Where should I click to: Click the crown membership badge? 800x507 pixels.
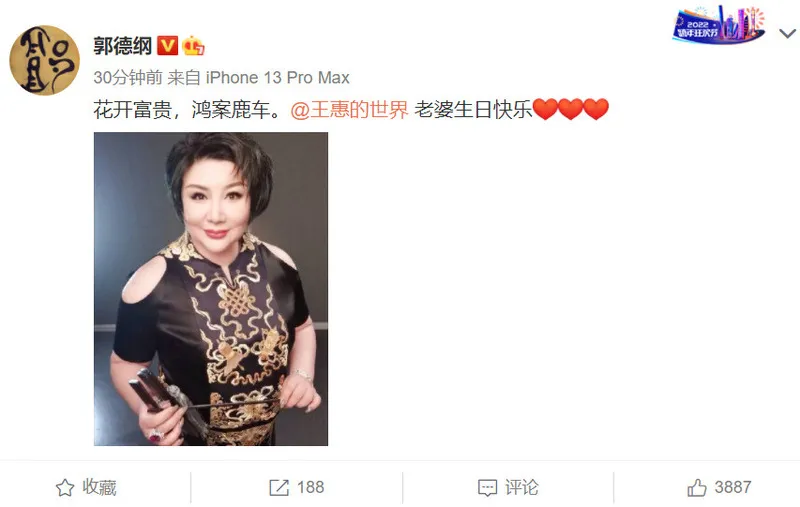pyautogui.click(x=193, y=46)
